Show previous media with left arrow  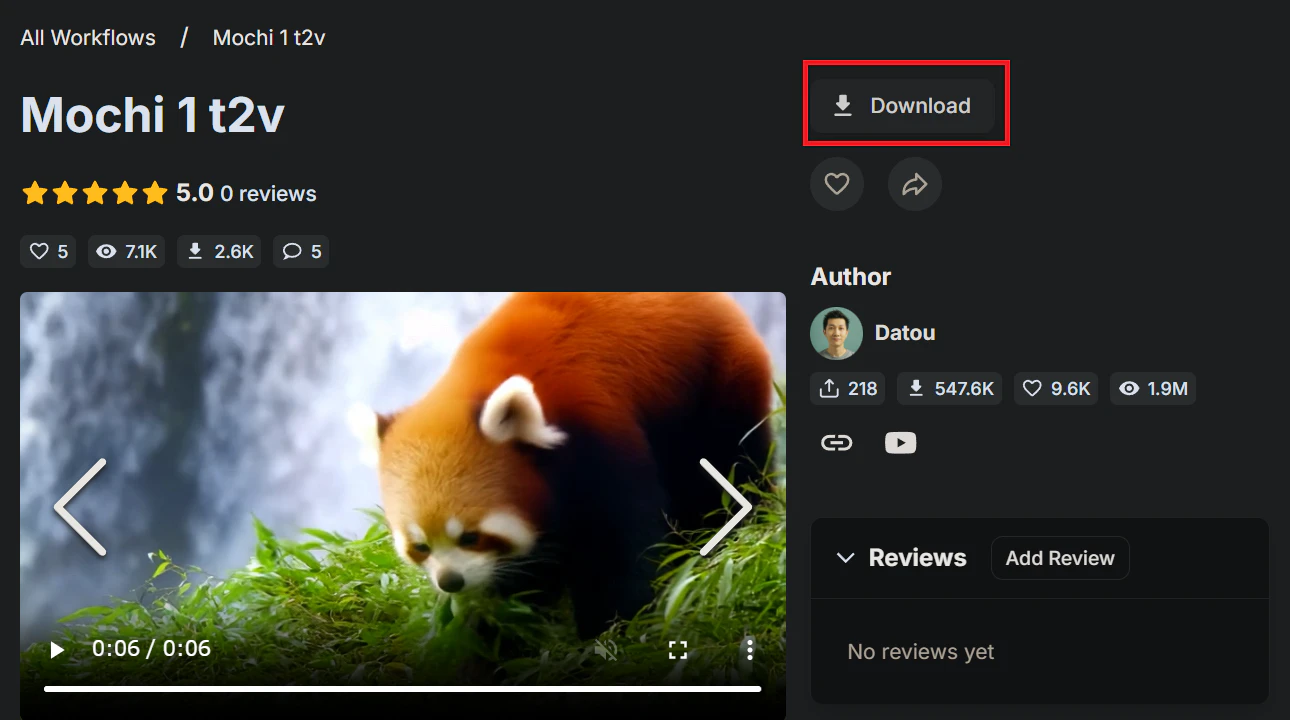pyautogui.click(x=80, y=507)
